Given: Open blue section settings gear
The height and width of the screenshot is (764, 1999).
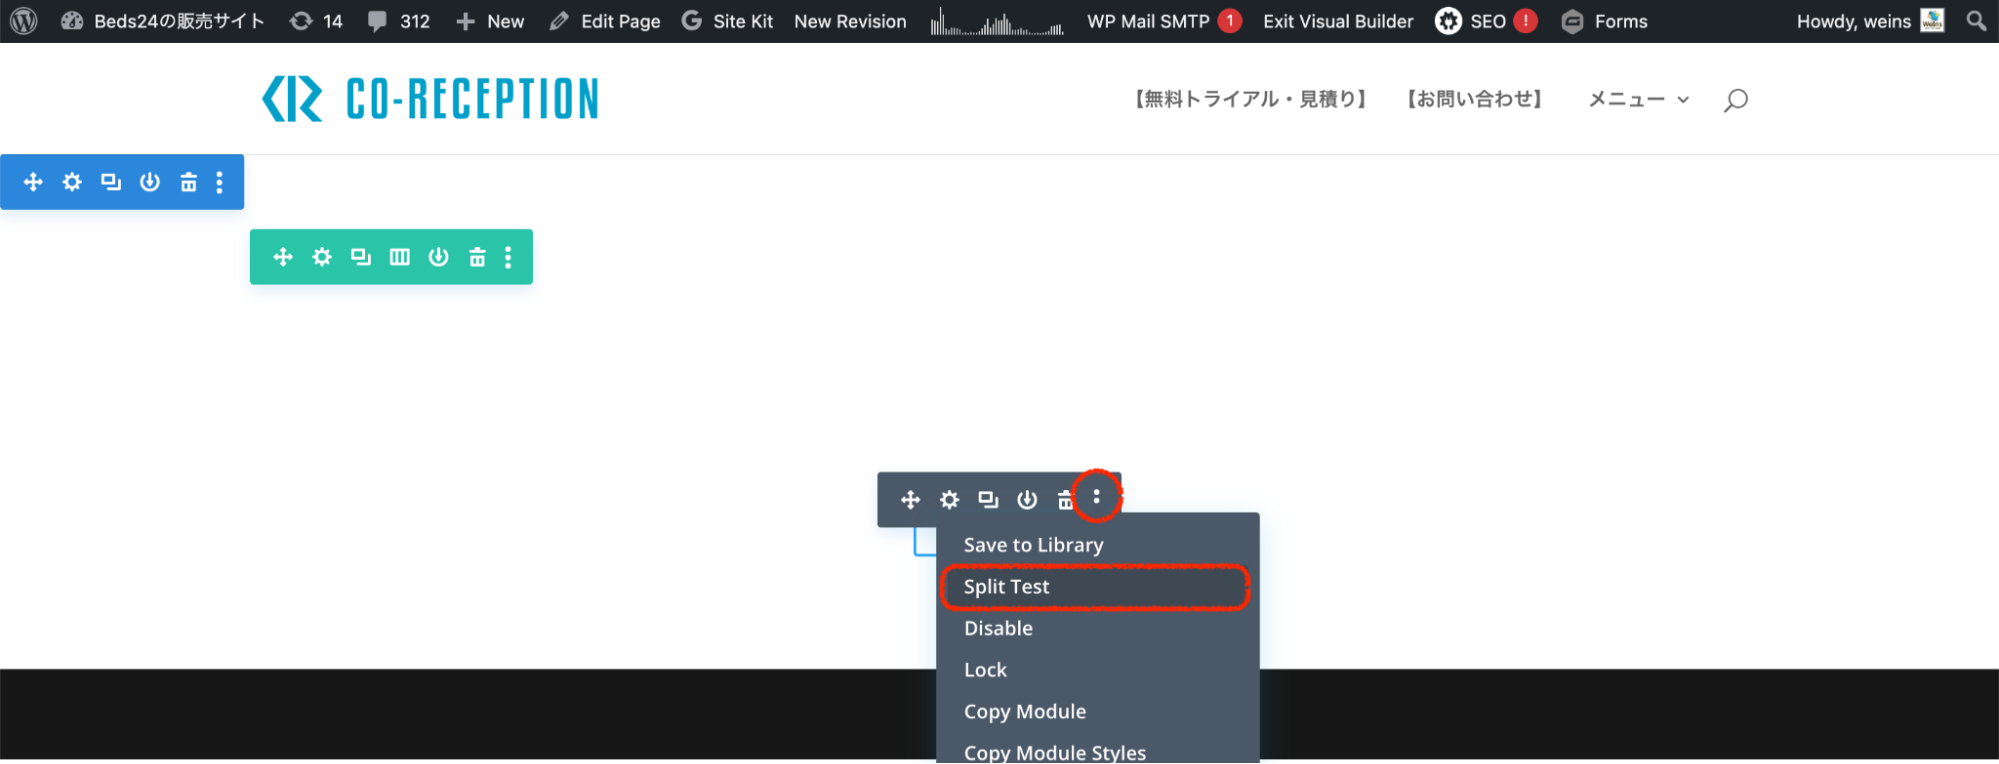Looking at the screenshot, I should click(x=72, y=182).
